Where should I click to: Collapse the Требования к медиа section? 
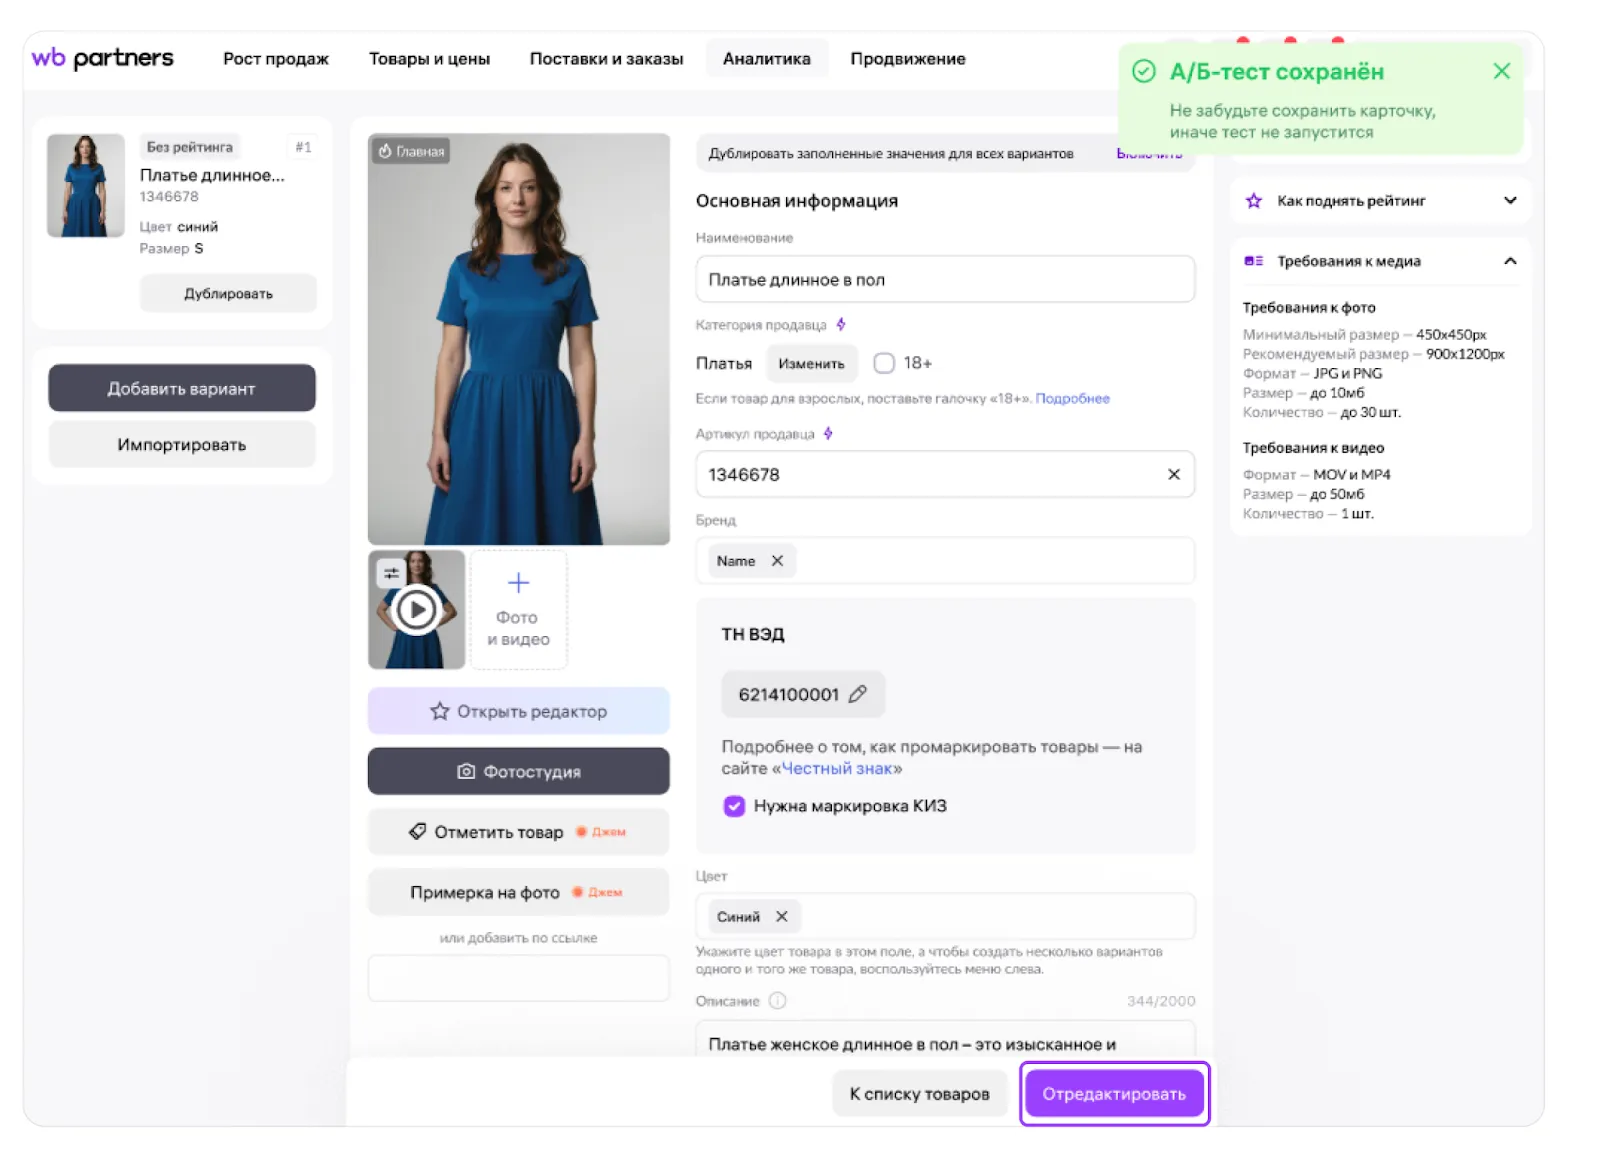pyautogui.click(x=1509, y=261)
